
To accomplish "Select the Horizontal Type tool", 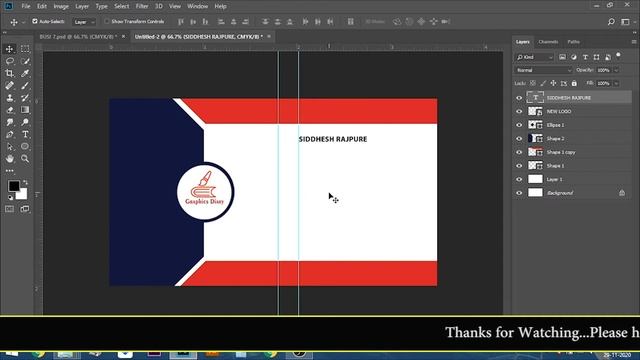I will (25, 134).
